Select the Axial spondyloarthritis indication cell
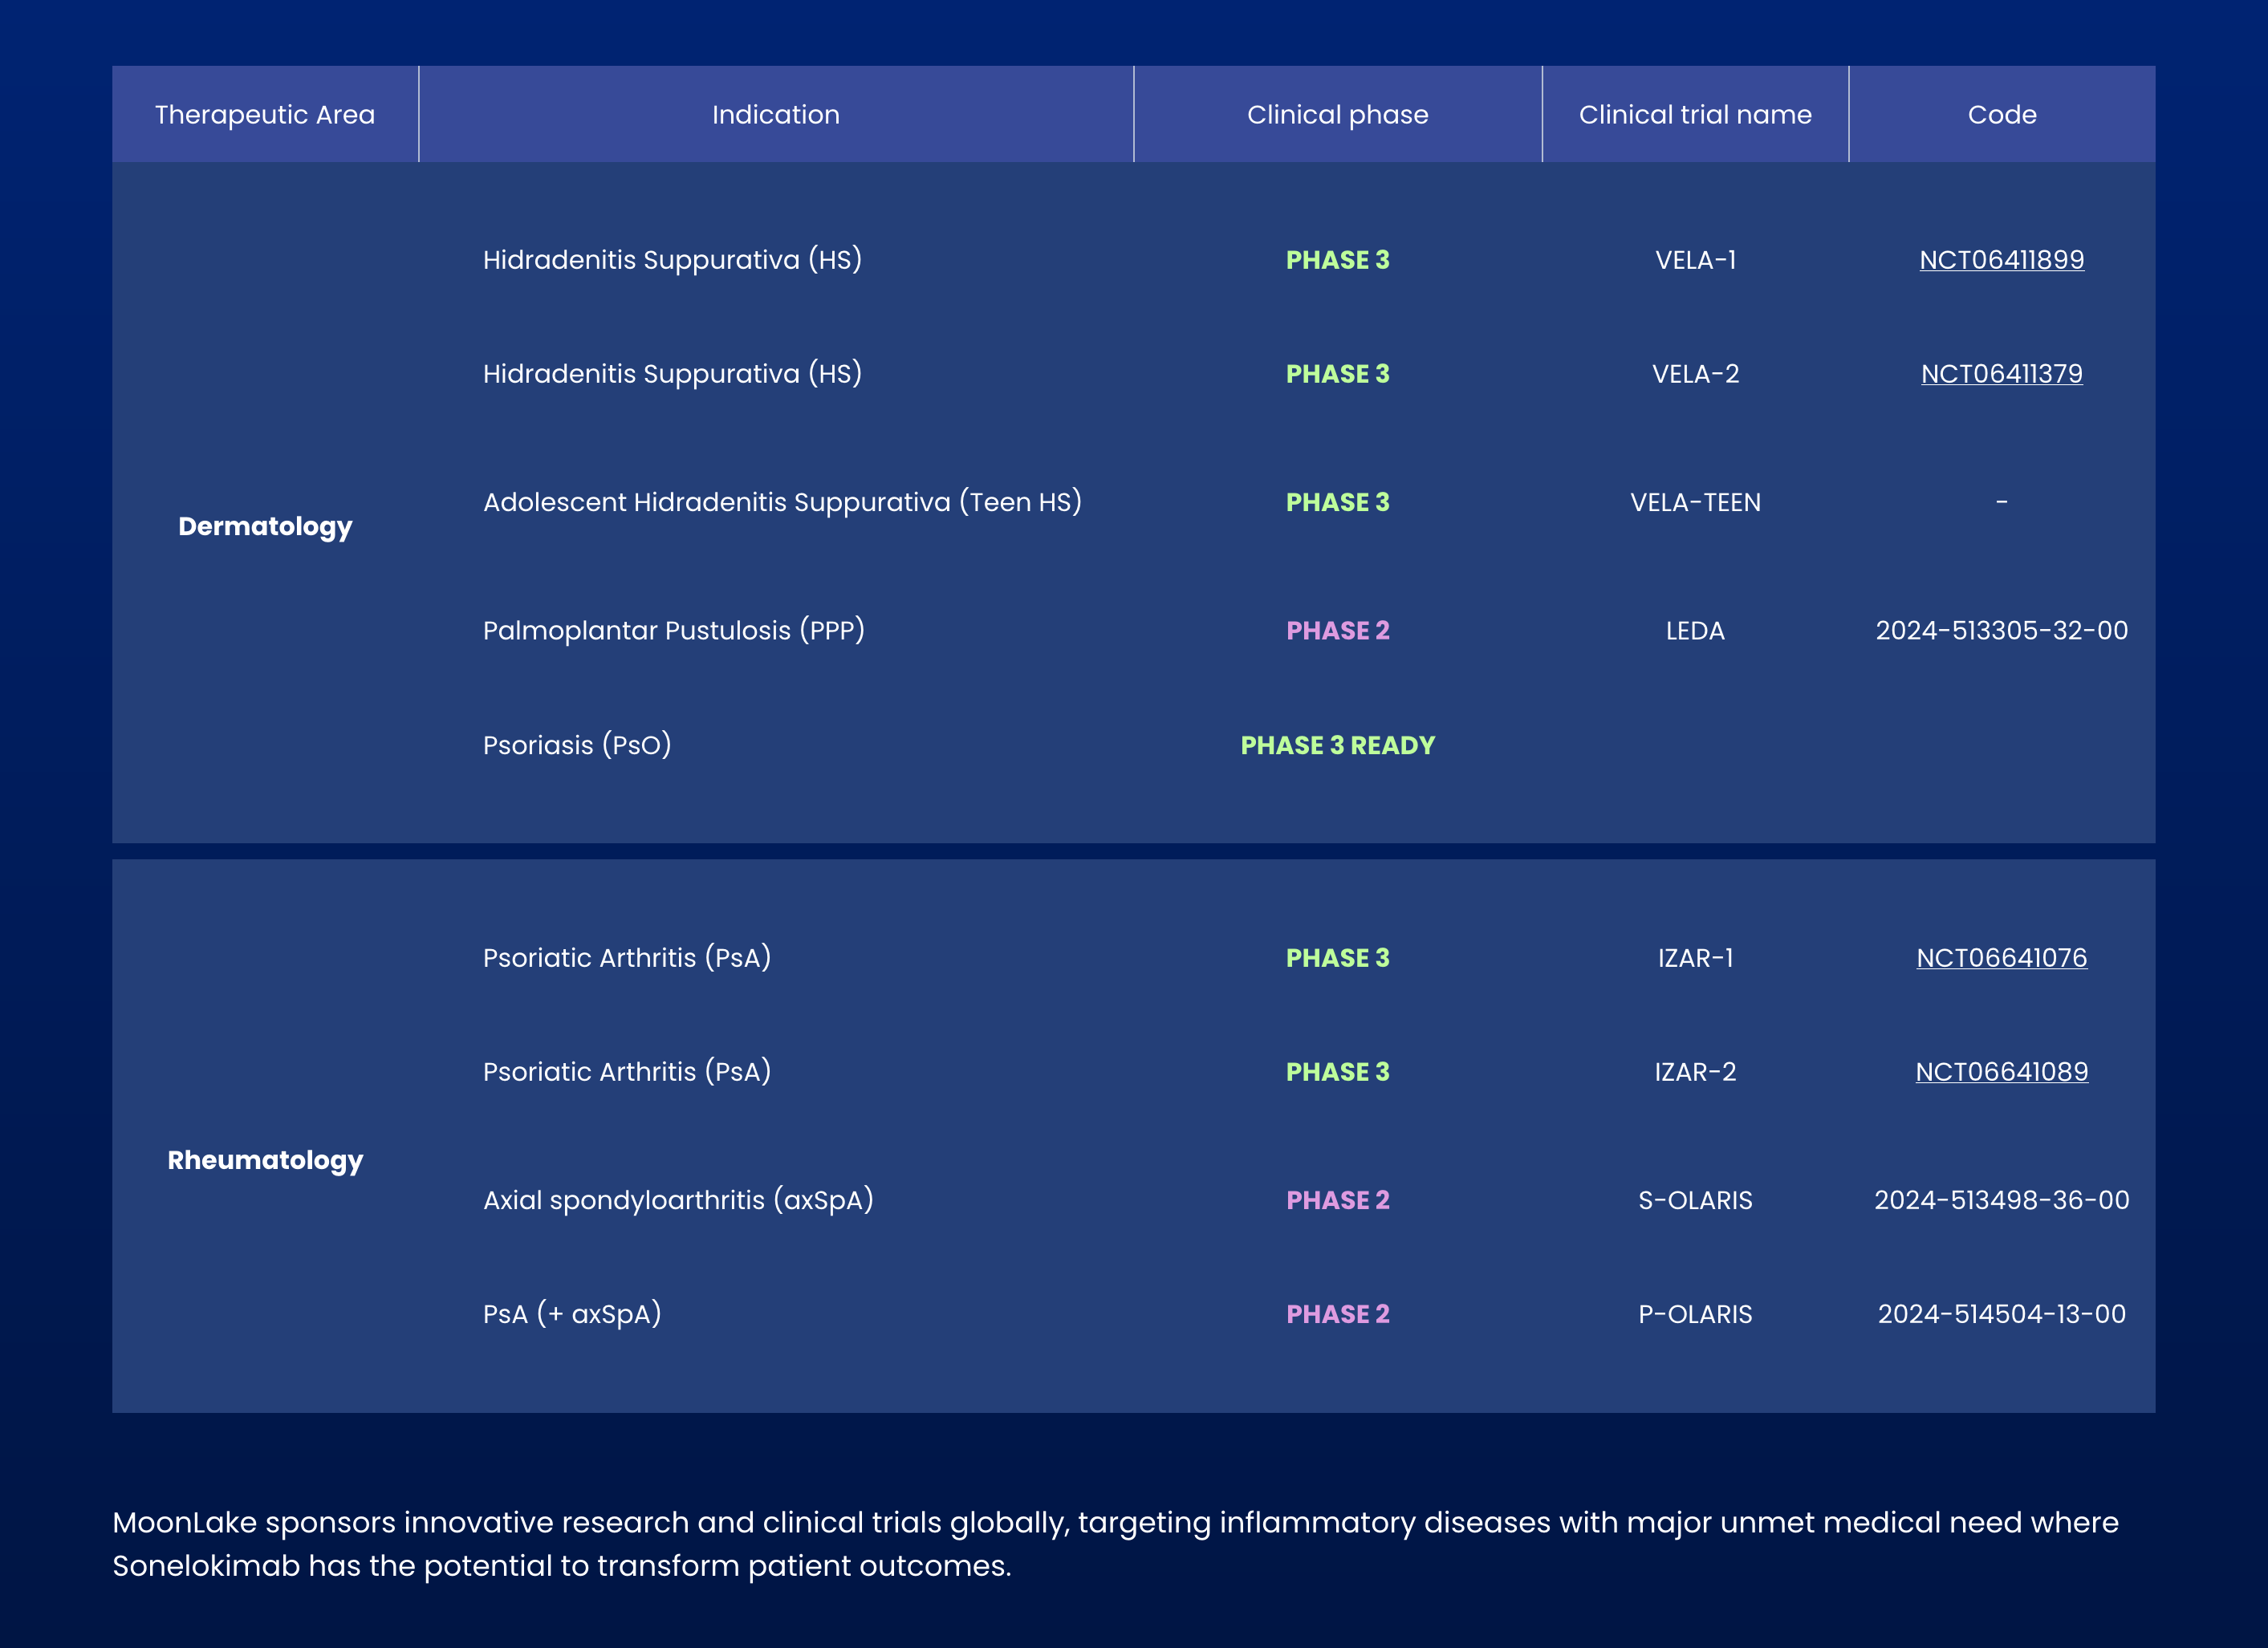Screen dimensions: 2268x1648 pos(678,1200)
